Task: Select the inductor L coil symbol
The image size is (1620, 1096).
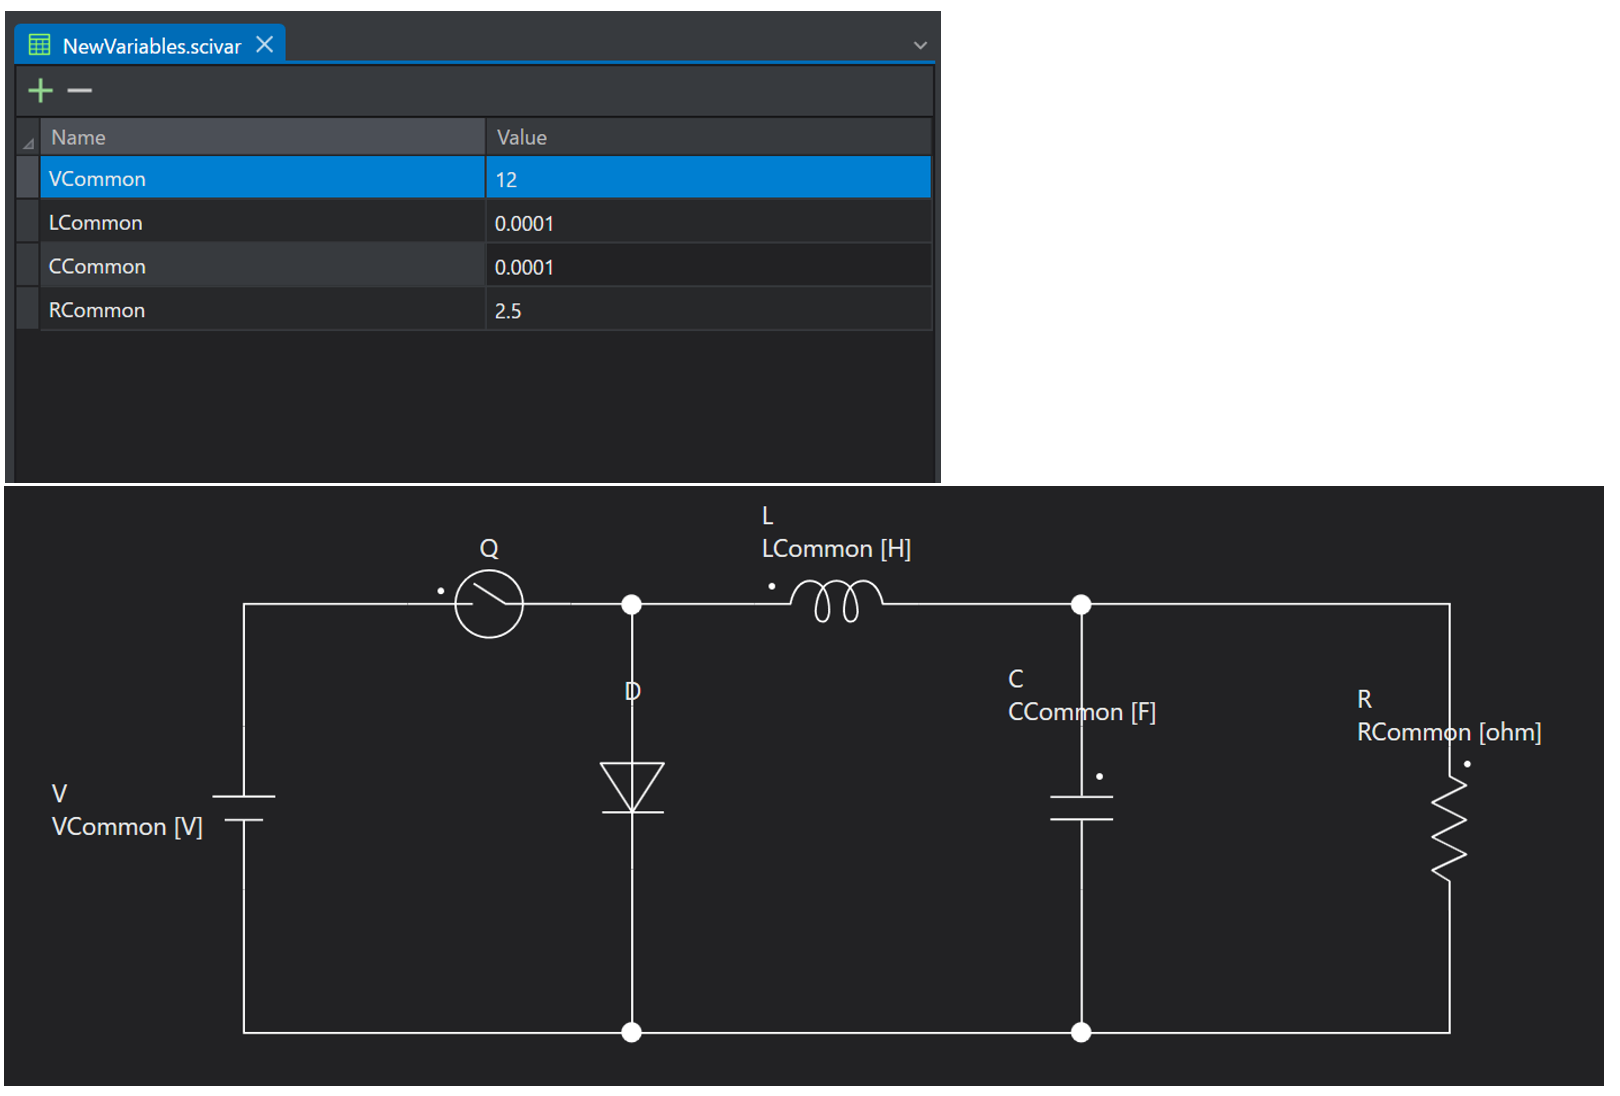Action: pos(836,601)
